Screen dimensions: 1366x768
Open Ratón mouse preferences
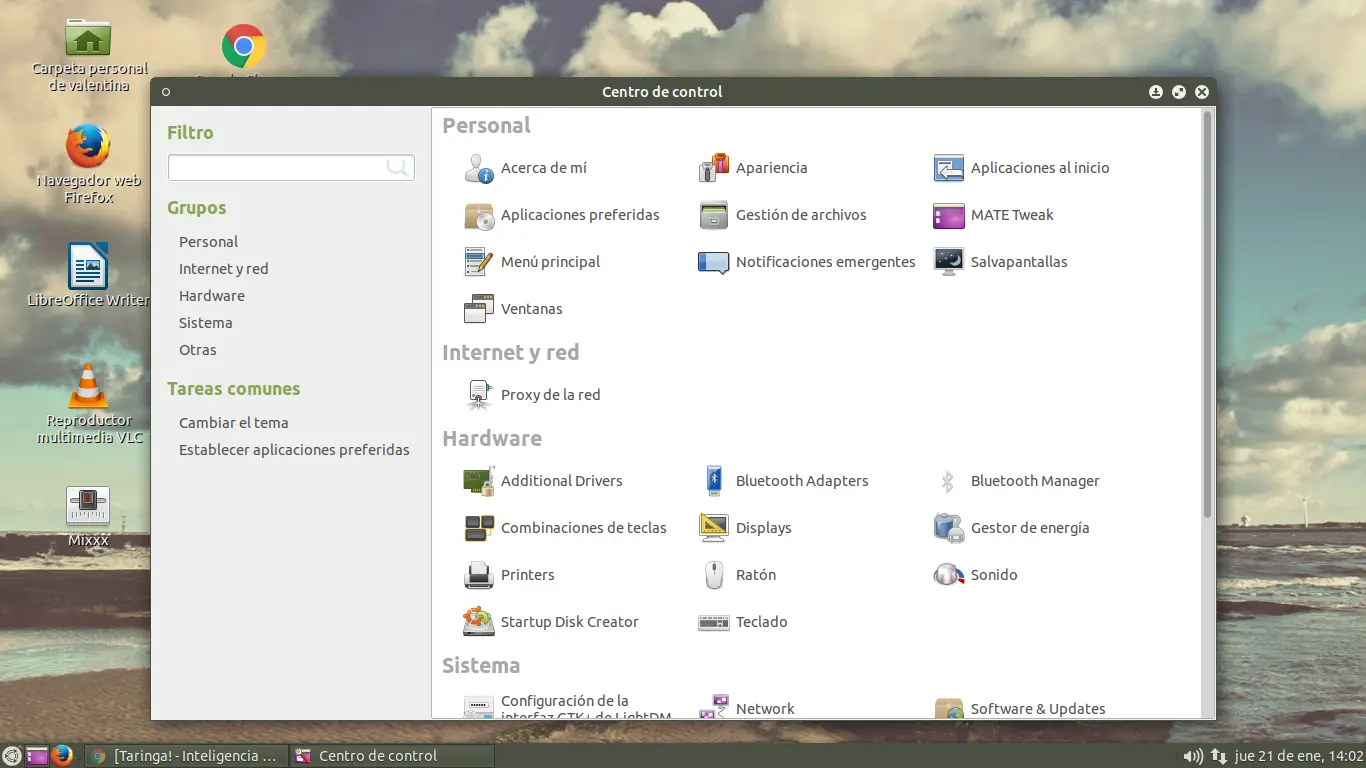(738, 575)
